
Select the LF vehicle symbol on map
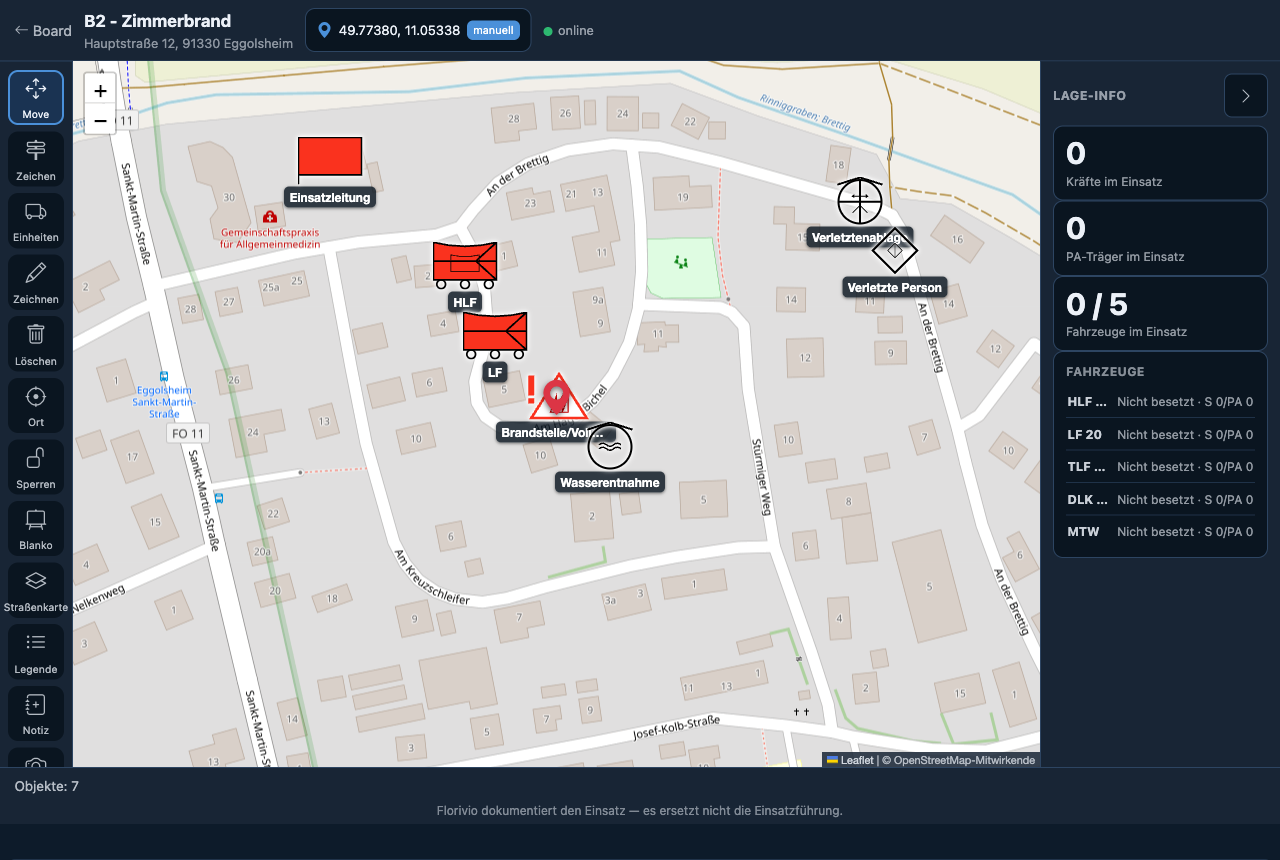click(494, 336)
